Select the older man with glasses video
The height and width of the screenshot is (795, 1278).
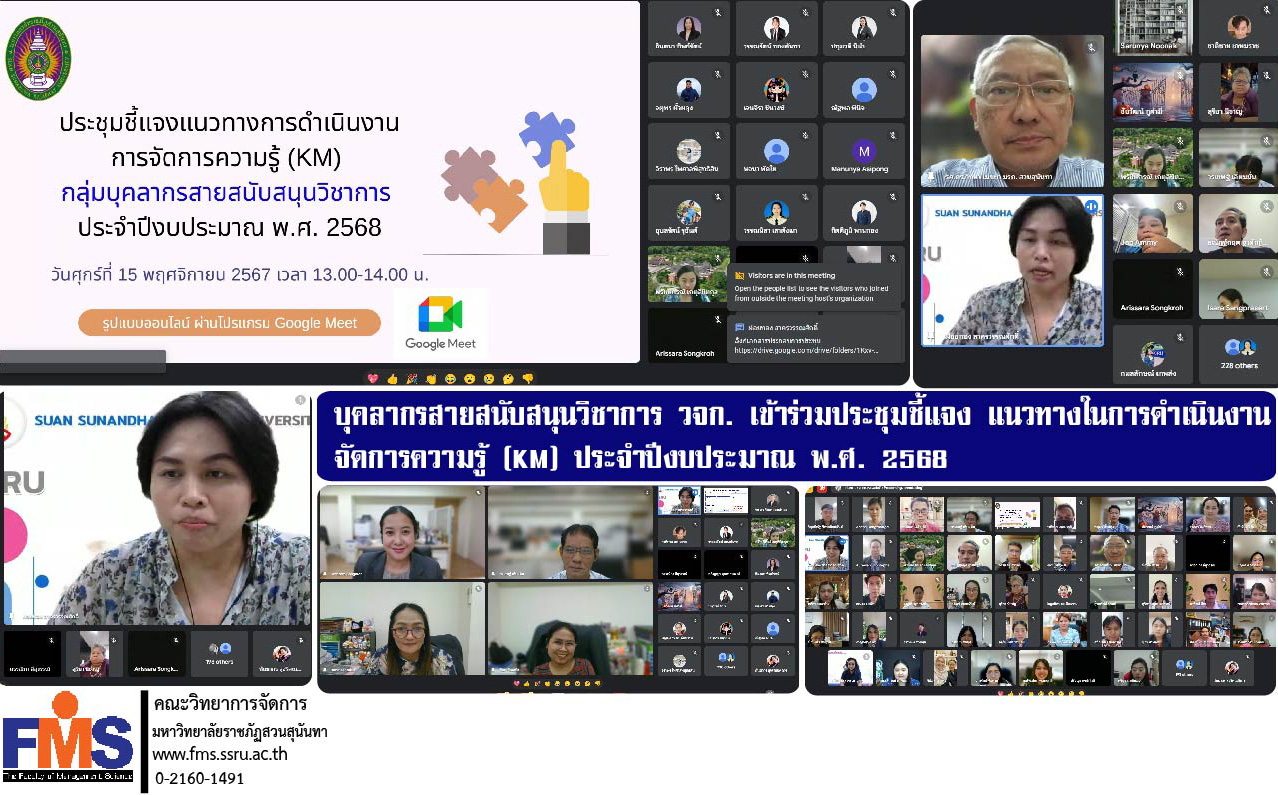(x=1011, y=110)
